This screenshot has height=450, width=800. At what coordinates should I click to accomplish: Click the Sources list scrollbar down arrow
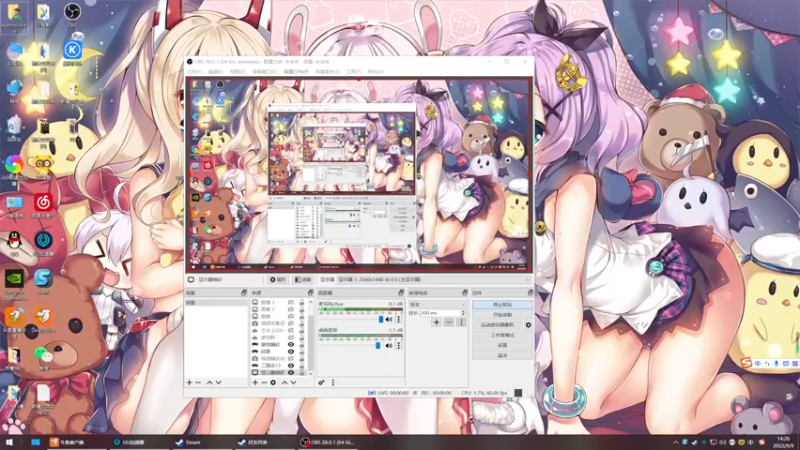tap(311, 373)
